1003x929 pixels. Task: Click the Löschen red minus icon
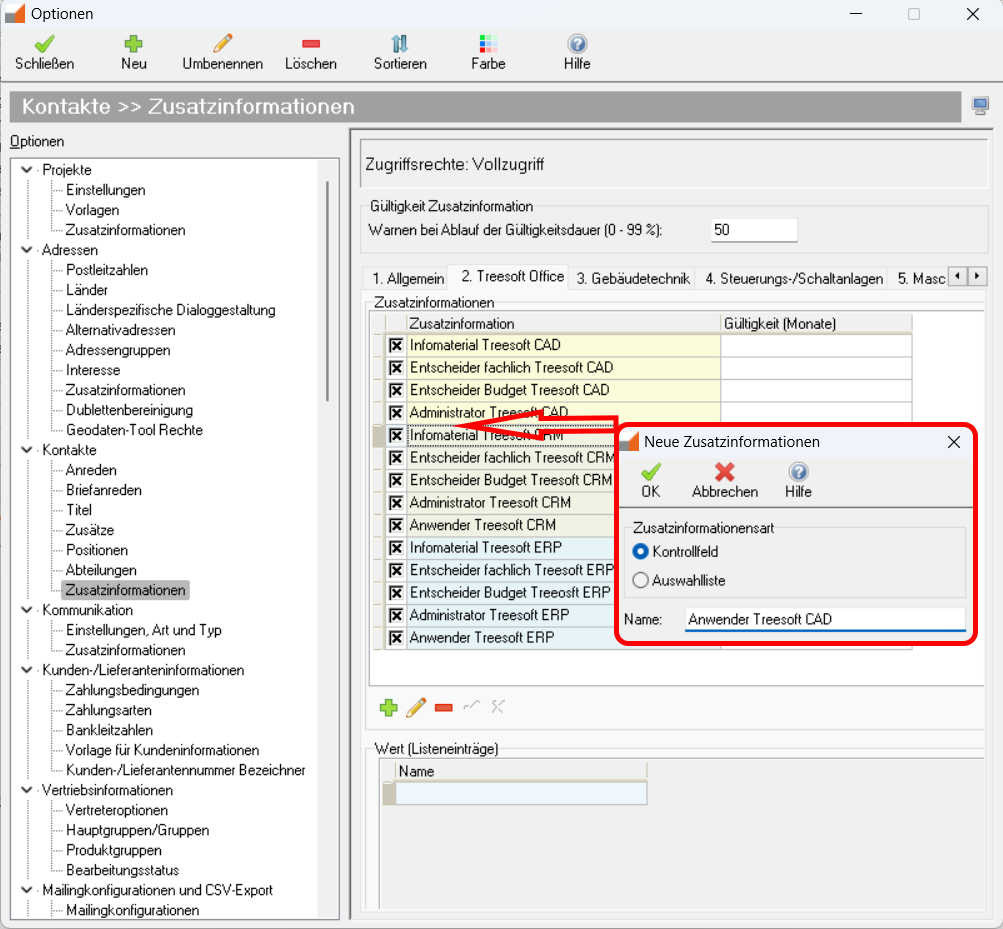[x=310, y=45]
